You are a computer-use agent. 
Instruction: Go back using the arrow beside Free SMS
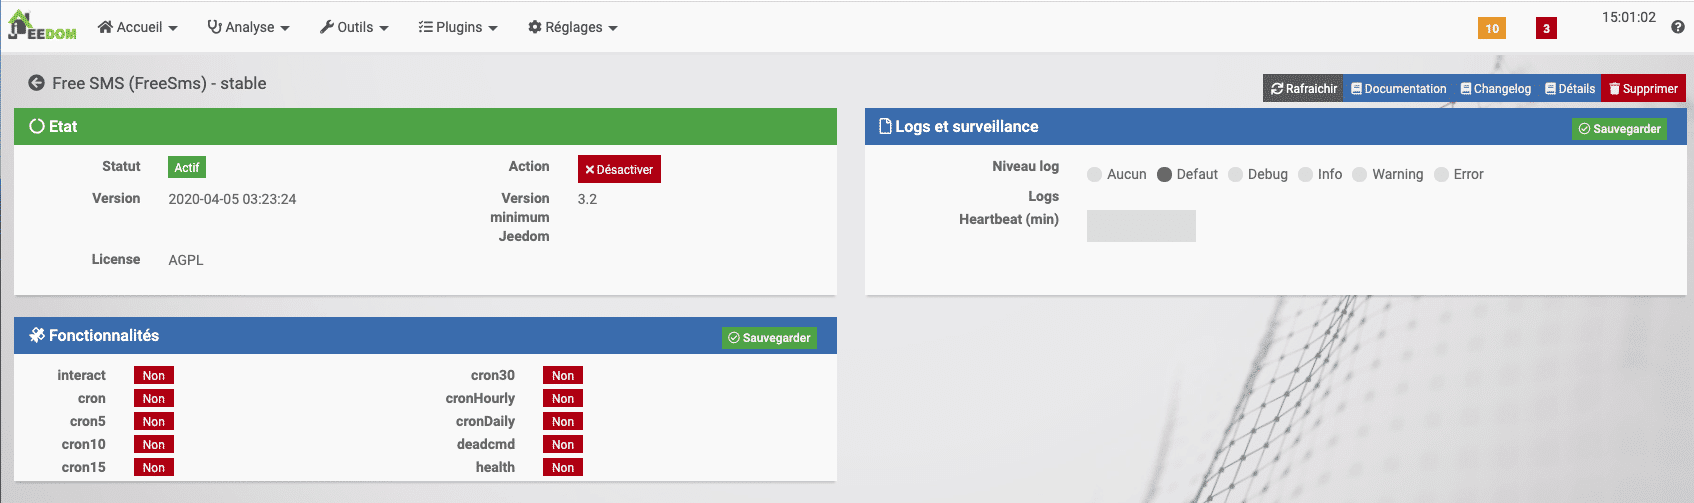coord(36,83)
